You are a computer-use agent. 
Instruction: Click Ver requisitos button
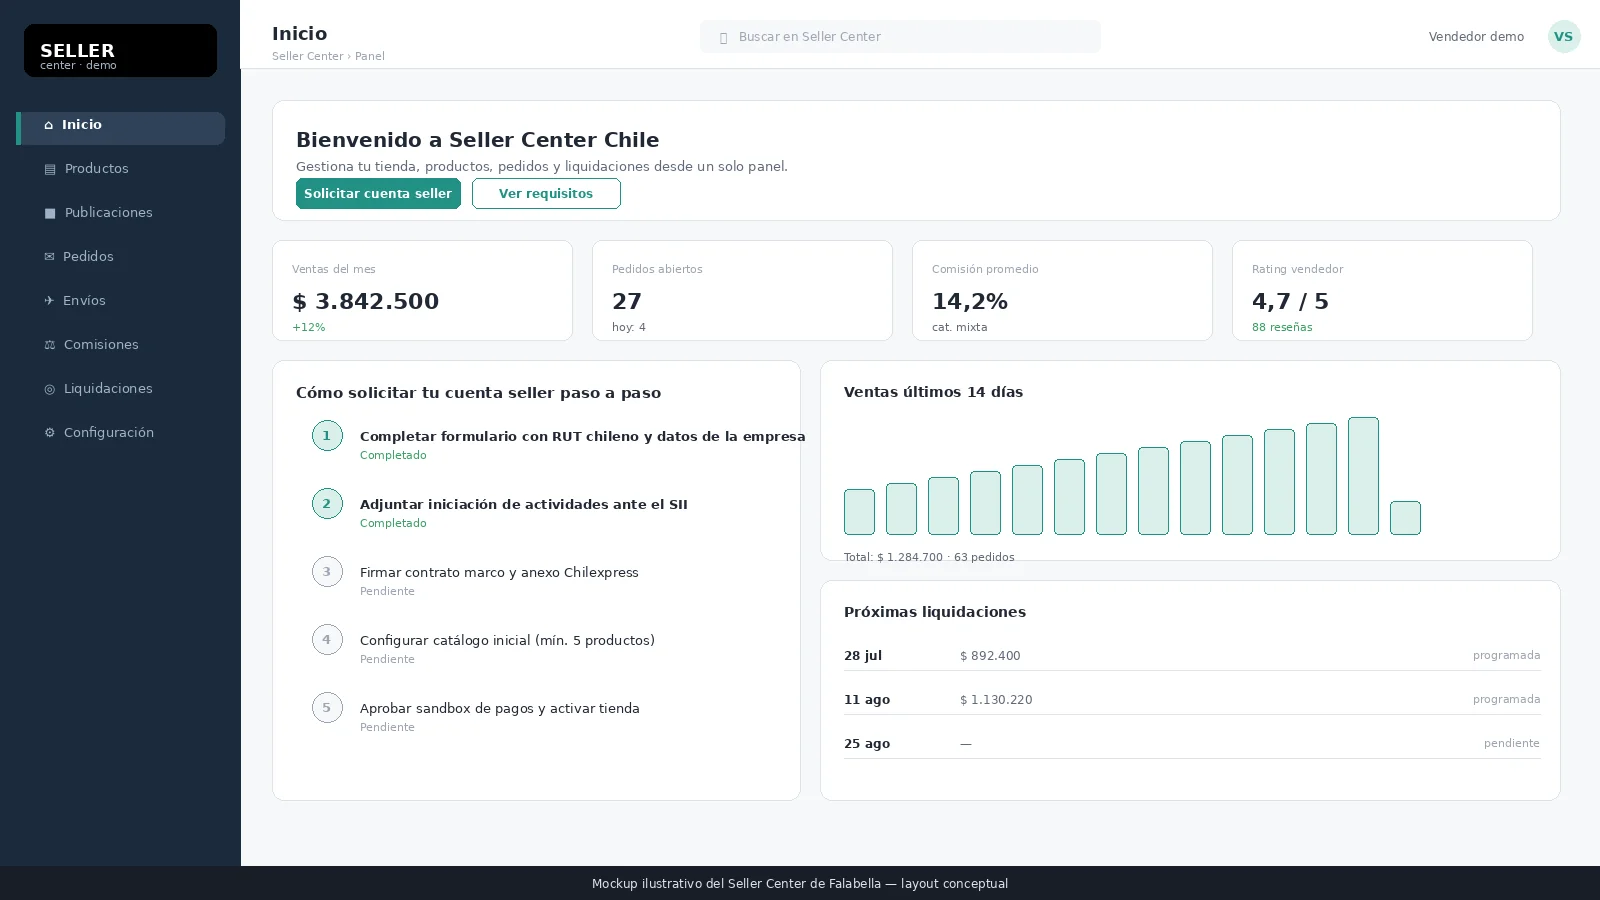click(546, 194)
